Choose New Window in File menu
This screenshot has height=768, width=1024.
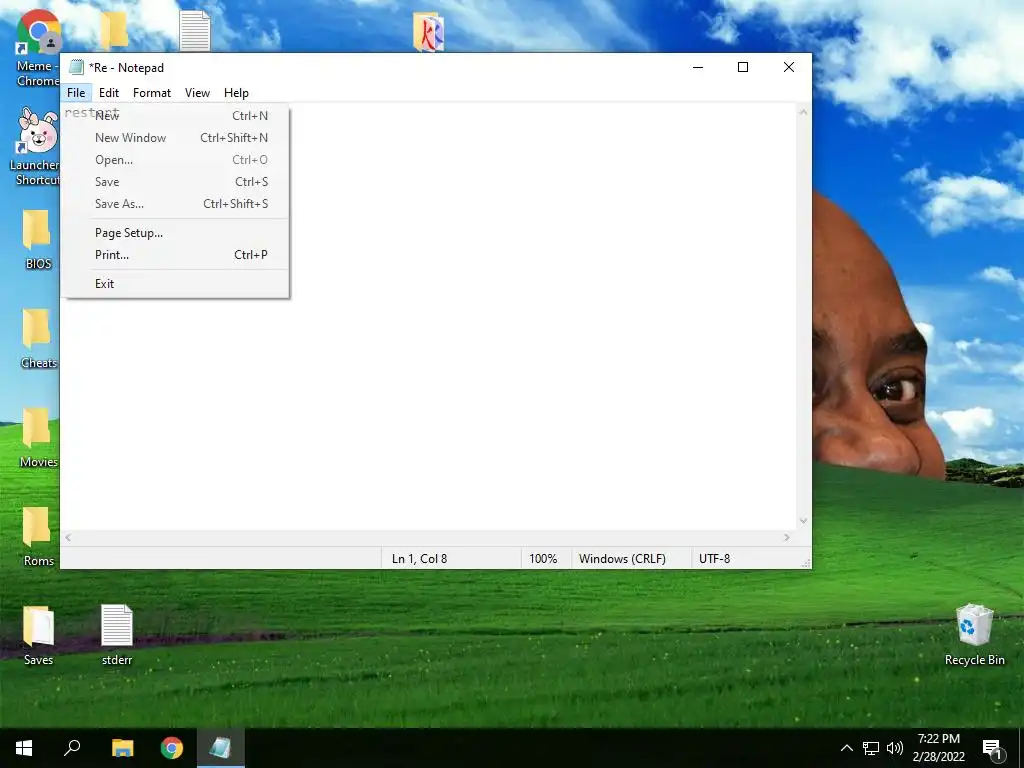point(175,138)
